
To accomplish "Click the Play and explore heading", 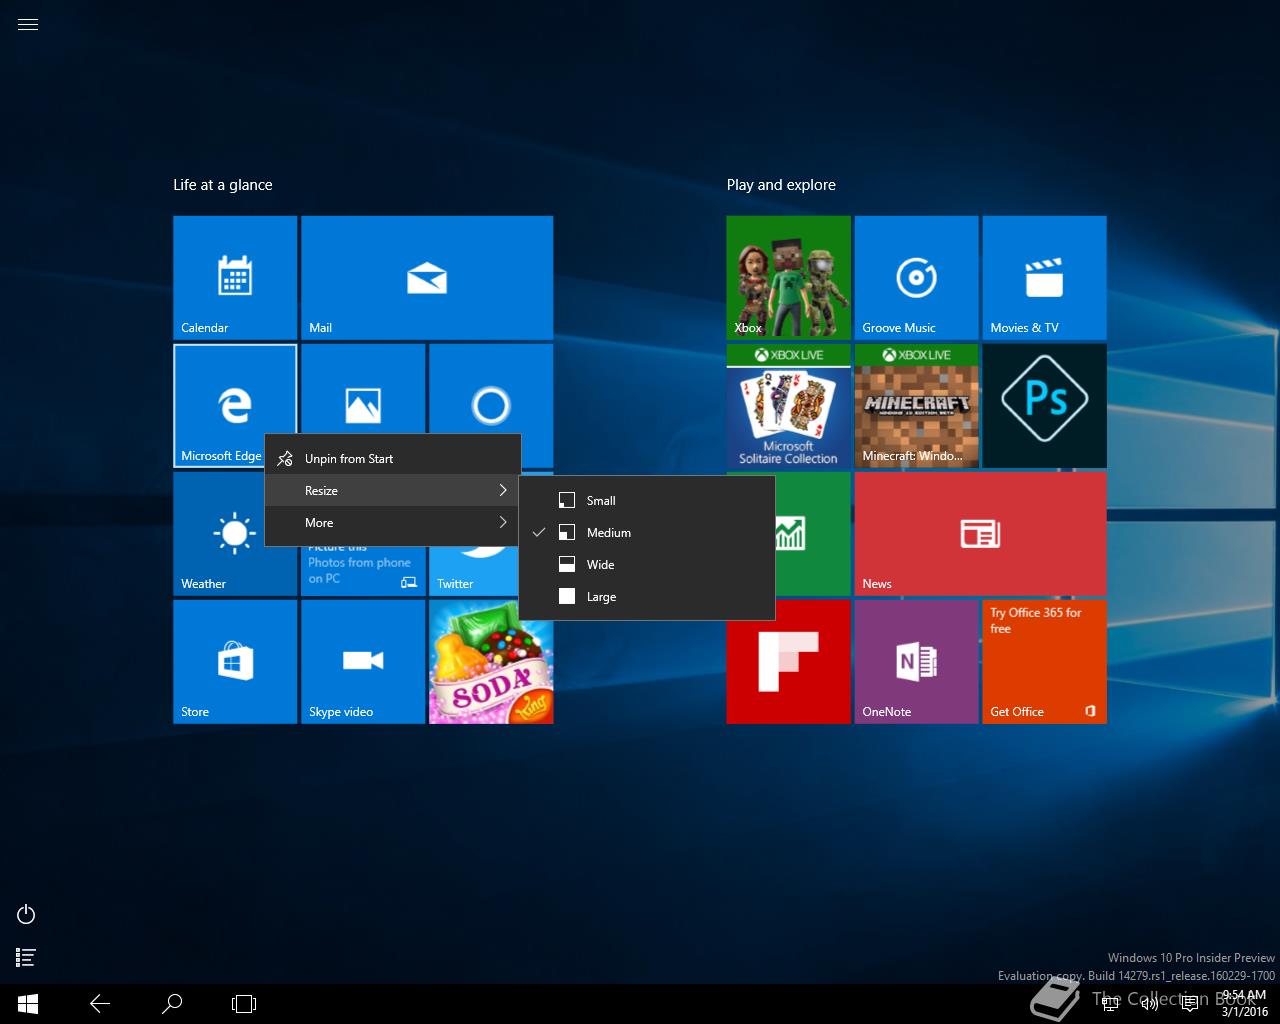I will click(781, 185).
